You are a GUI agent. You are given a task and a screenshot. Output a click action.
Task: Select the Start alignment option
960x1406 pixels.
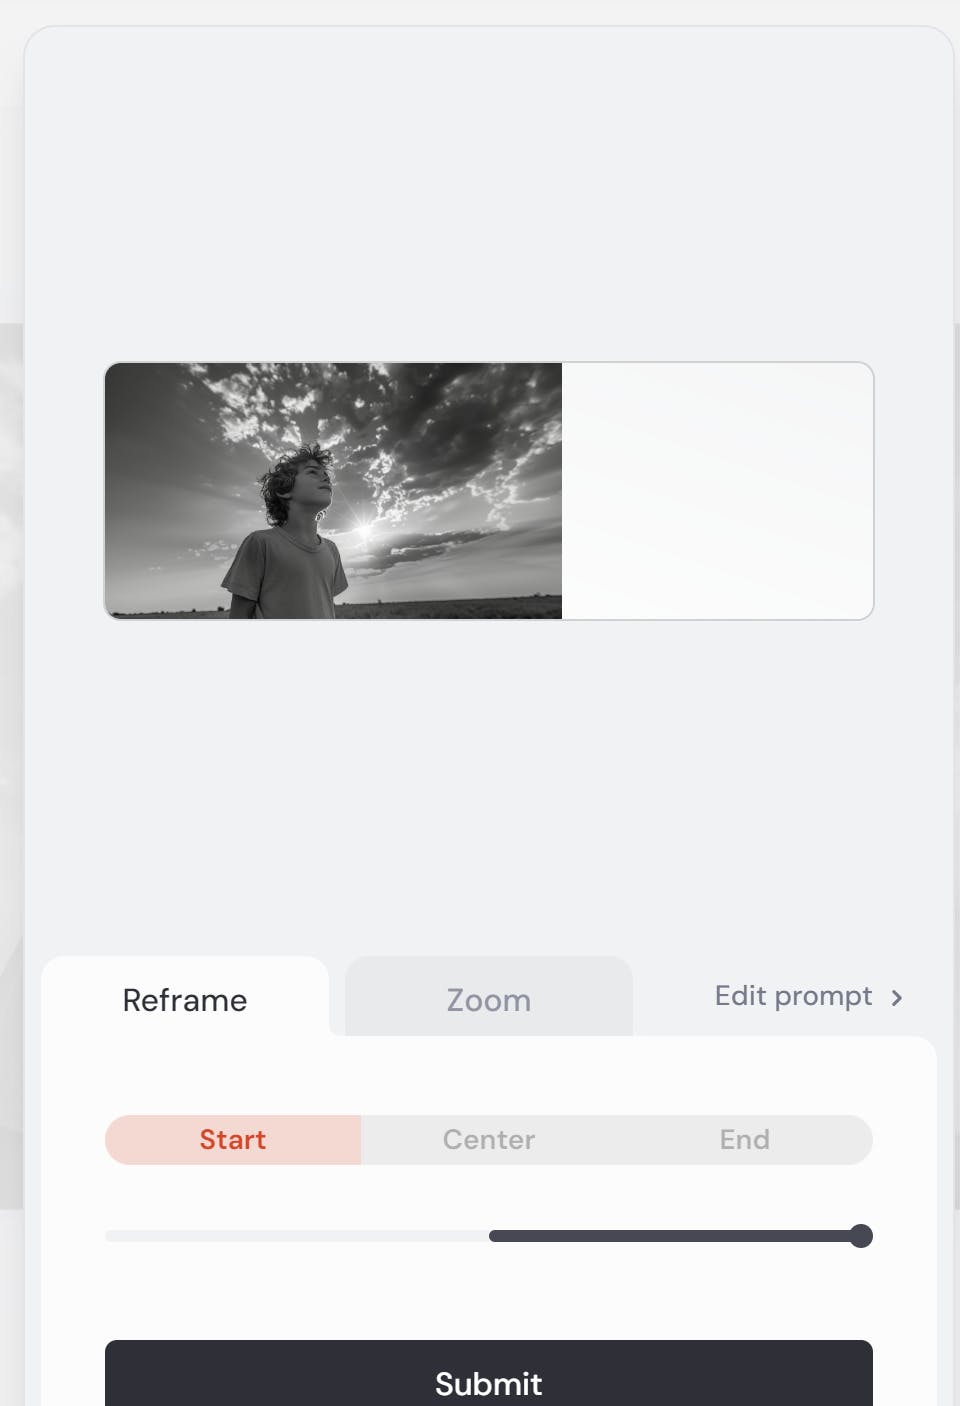(233, 1140)
